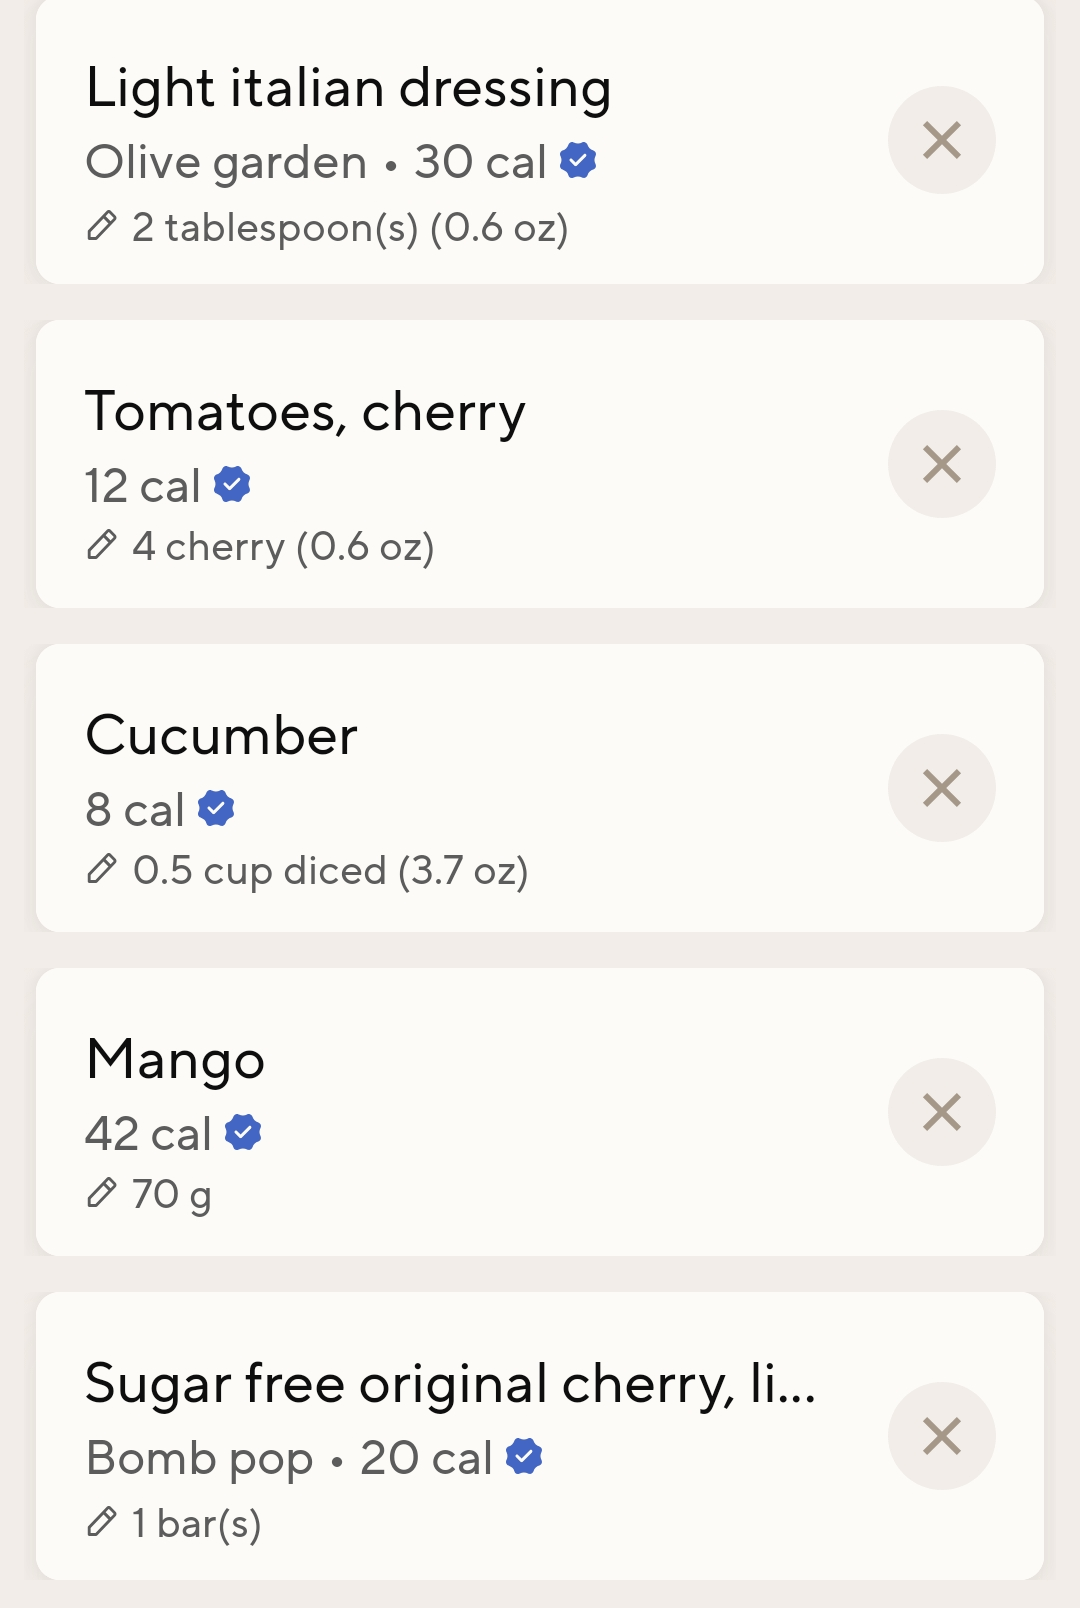
Task: Open Light italian dressing details
Action: [x=348, y=88]
